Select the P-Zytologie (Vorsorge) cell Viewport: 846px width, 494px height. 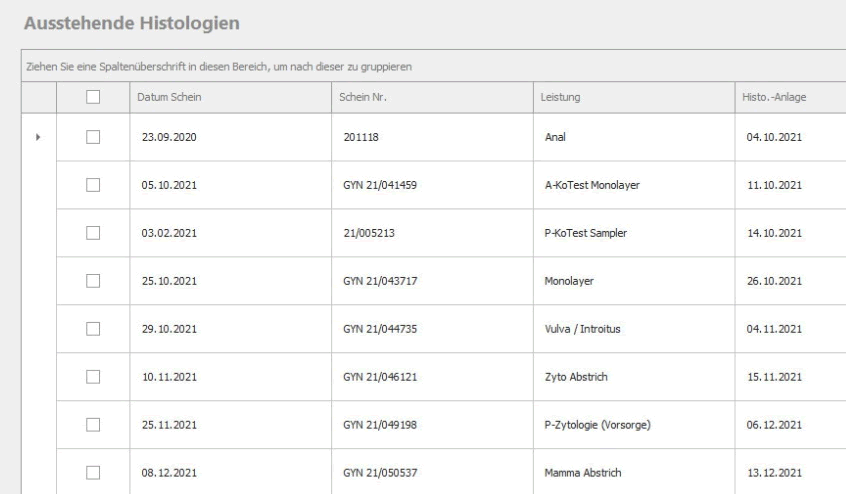592,425
